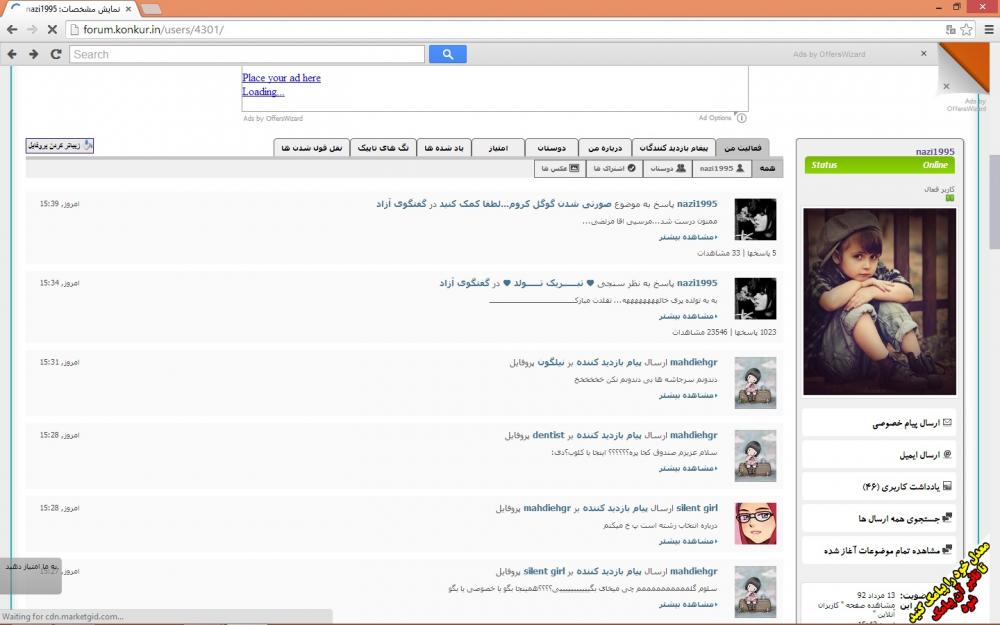Click icon beside جستجوی همه ارسال ها

pos(947,518)
